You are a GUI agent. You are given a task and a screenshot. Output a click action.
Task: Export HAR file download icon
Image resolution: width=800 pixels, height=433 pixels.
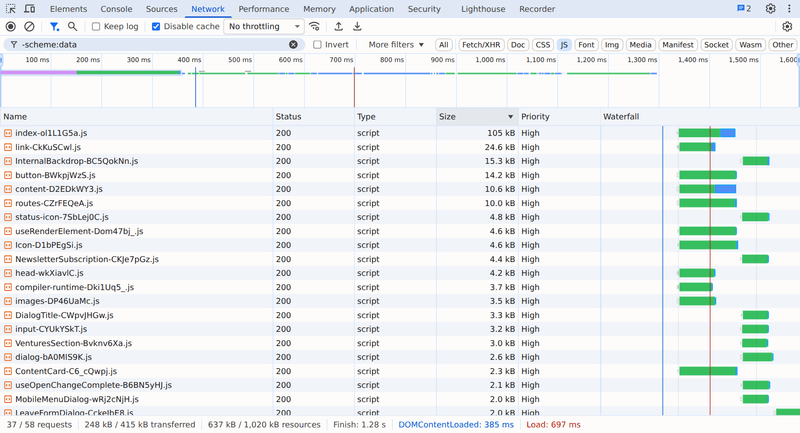tap(357, 27)
